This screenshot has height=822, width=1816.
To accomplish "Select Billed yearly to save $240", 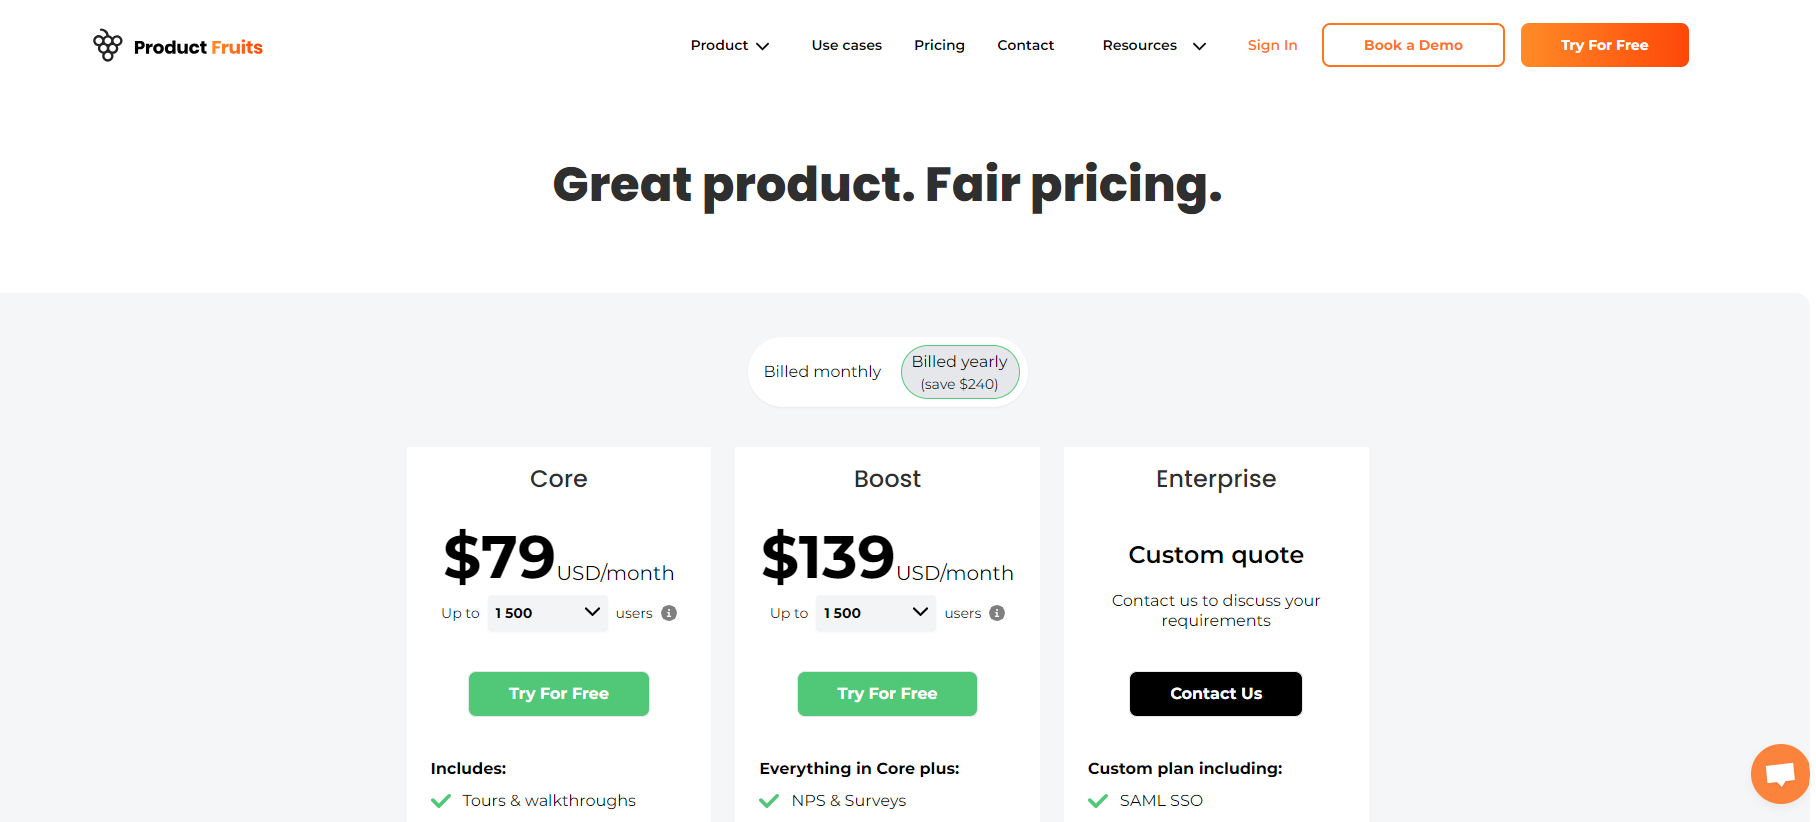I will 960,371.
